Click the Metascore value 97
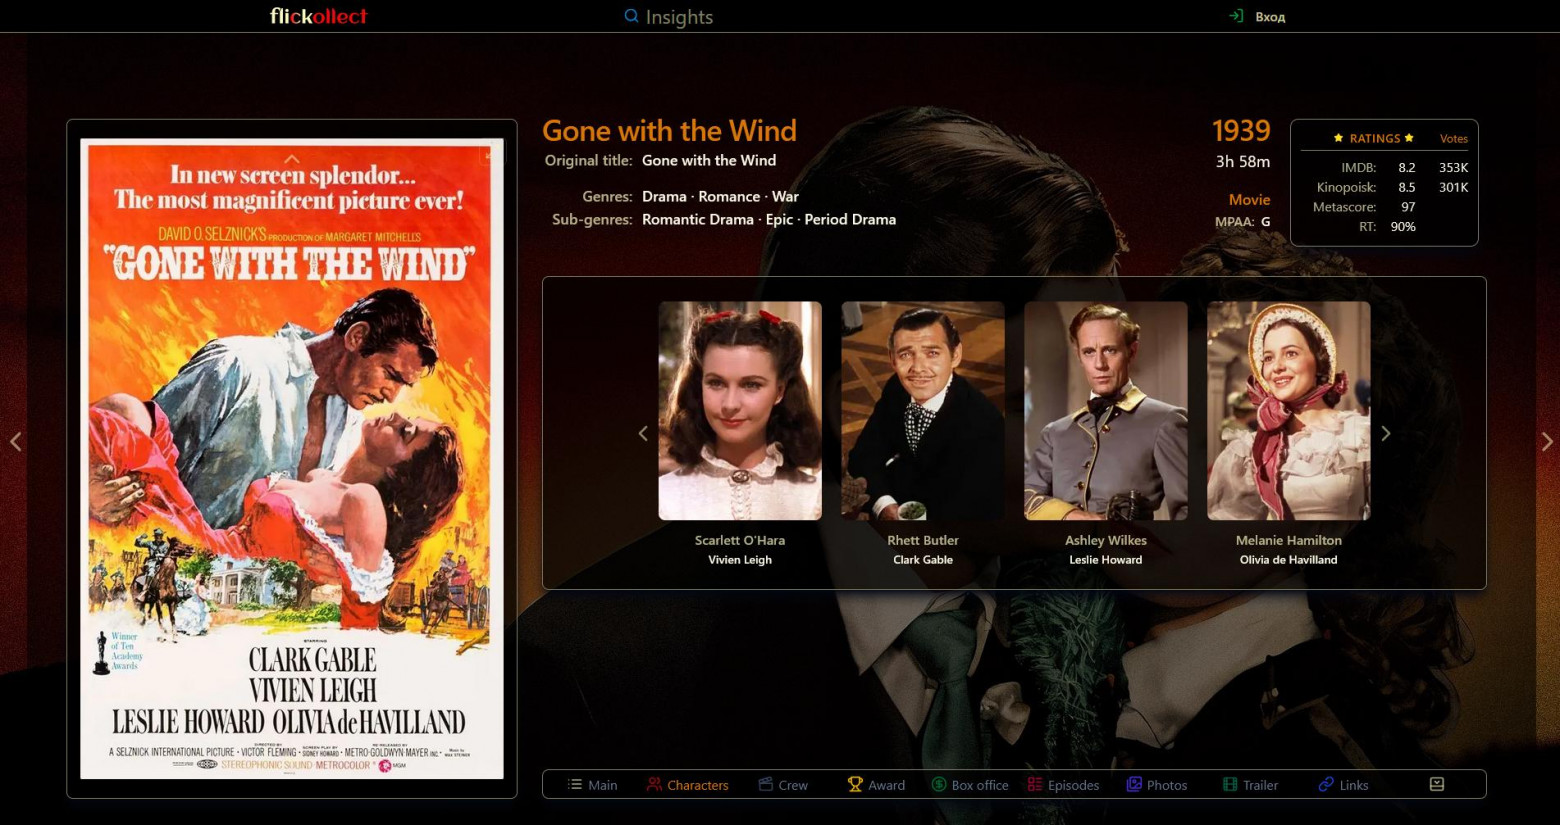The width and height of the screenshot is (1560, 825). (1408, 207)
